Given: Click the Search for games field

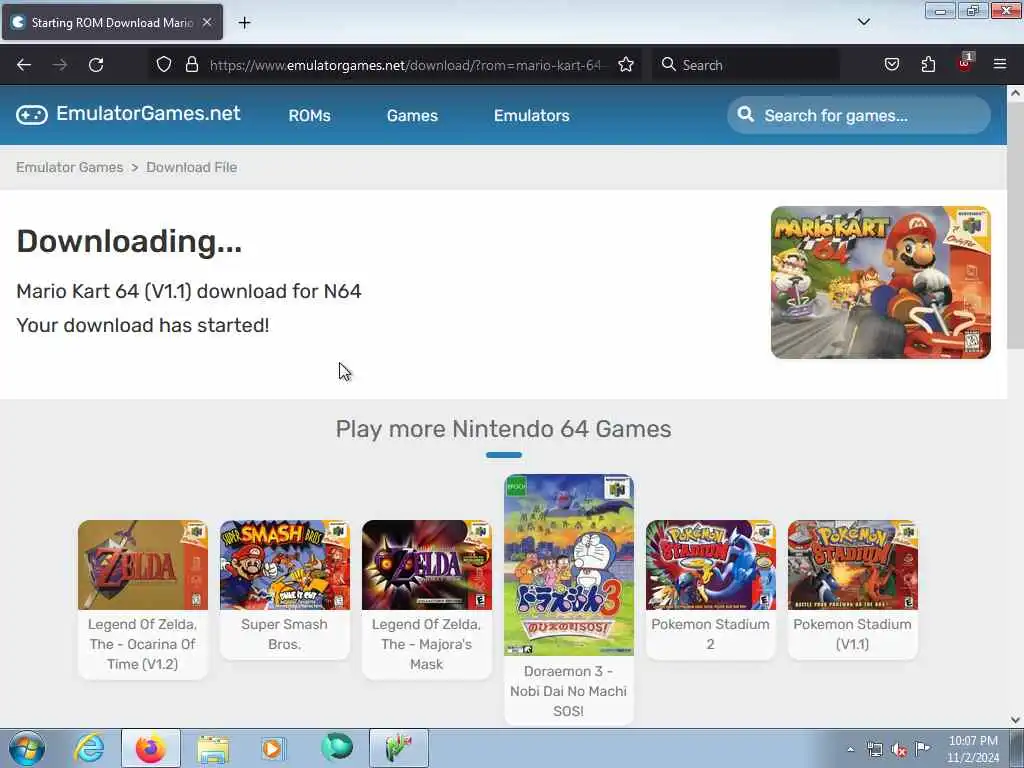Looking at the screenshot, I should (859, 115).
